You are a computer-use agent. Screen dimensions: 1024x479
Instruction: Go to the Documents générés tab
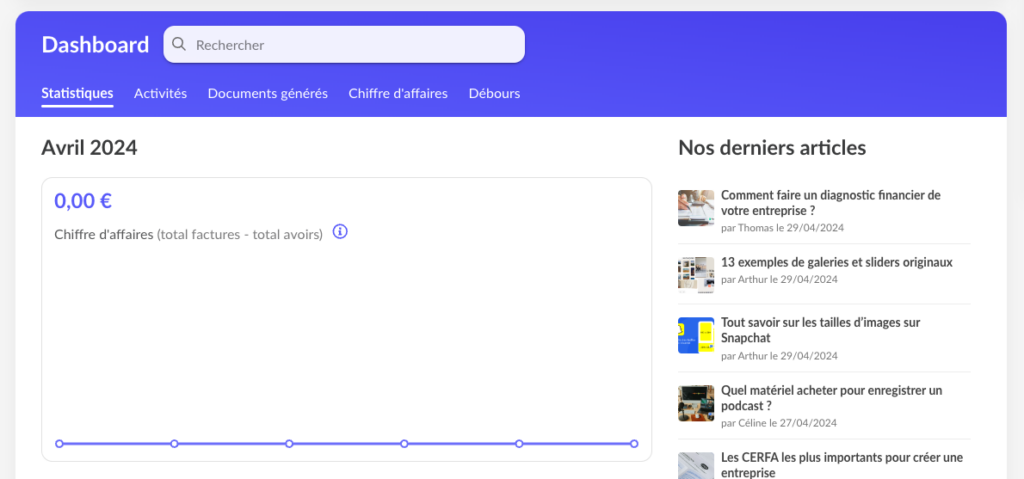[x=267, y=93]
